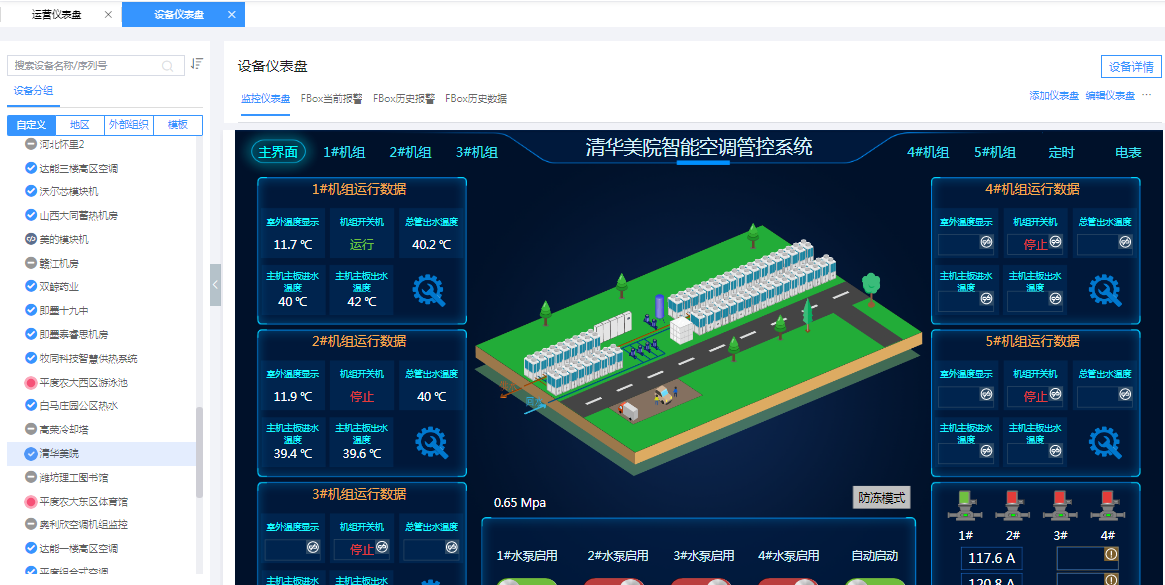The height and width of the screenshot is (585, 1165).
Task: Go to 1#机组 page in dashboard nav
Action: pos(344,152)
